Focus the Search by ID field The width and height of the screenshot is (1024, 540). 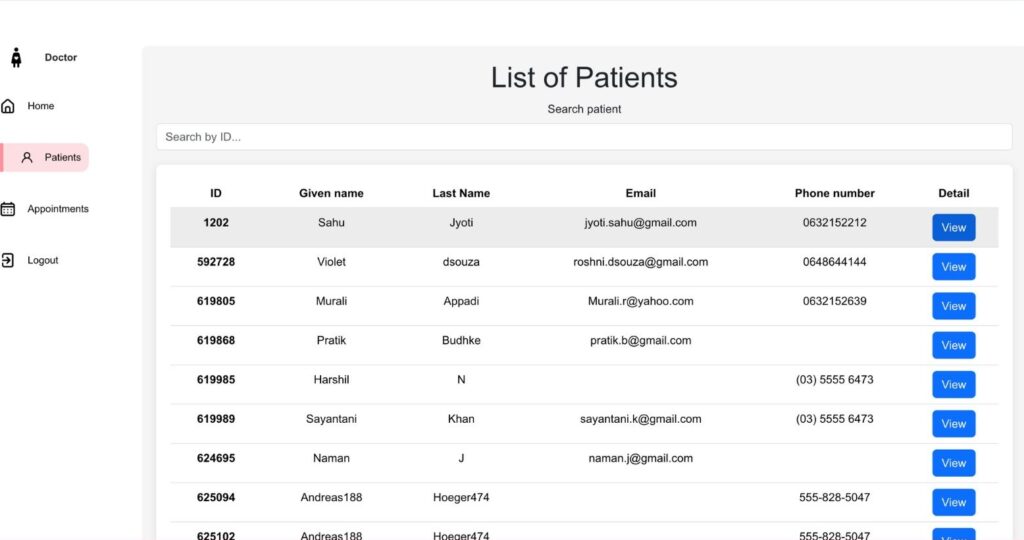[x=584, y=137]
